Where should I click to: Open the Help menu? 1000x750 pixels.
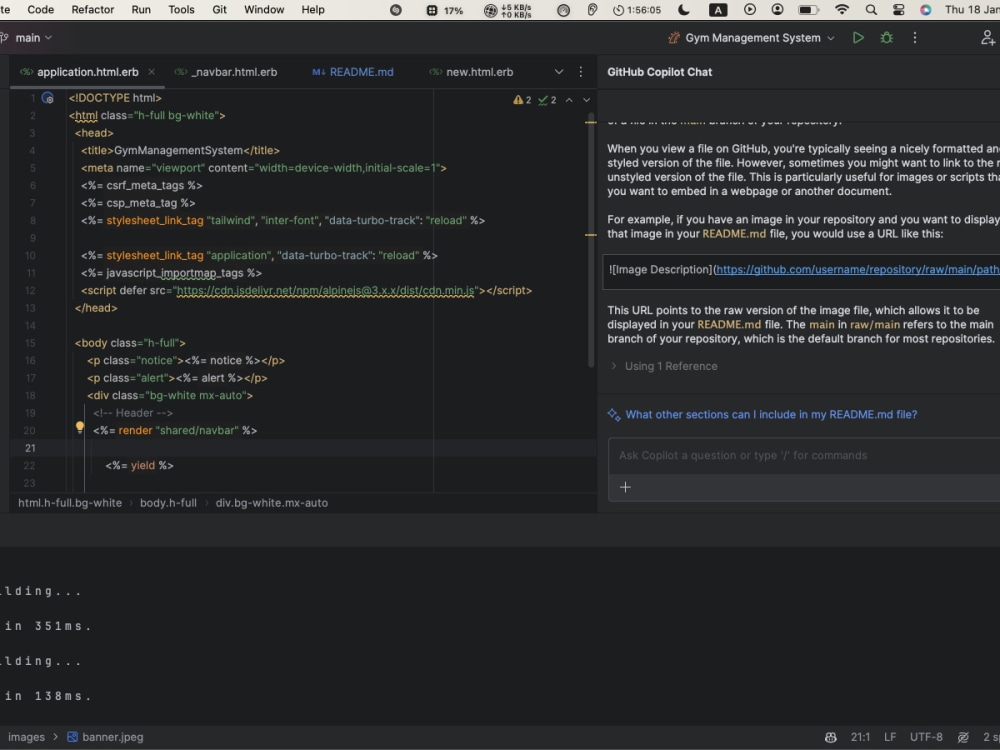coord(312,10)
